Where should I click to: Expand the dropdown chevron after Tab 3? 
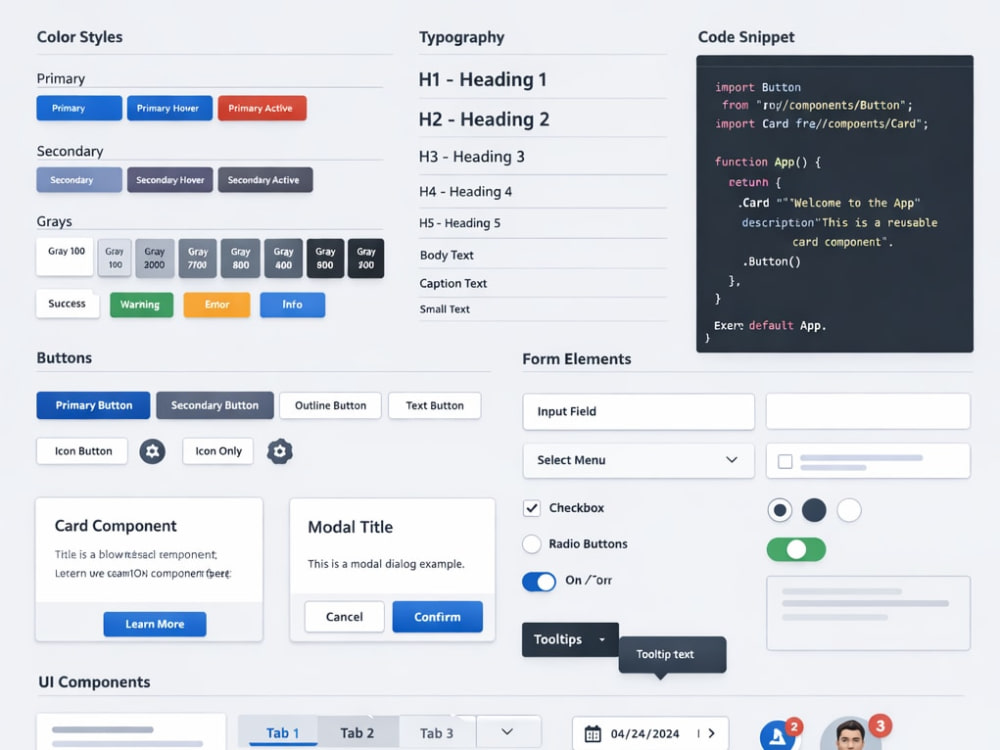pyautogui.click(x=507, y=732)
